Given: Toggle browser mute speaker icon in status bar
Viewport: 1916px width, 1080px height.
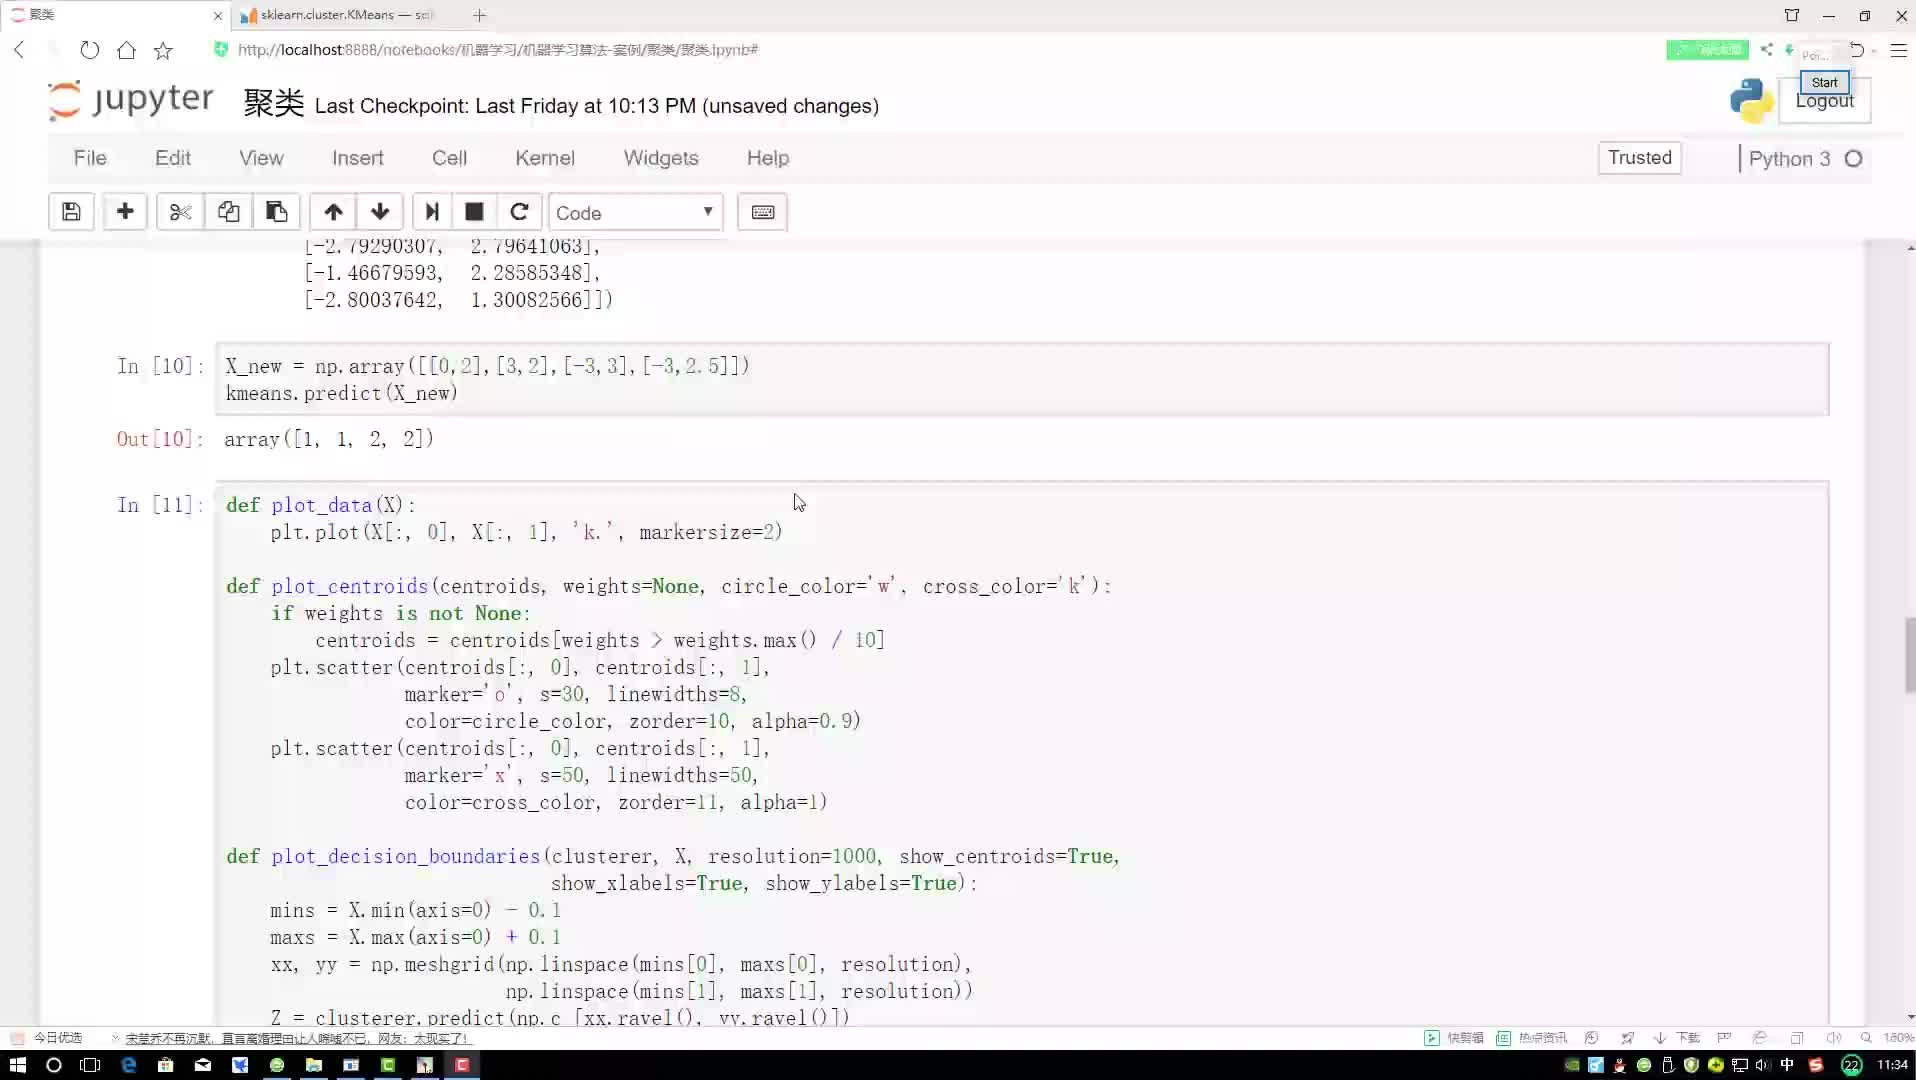Looking at the screenshot, I should [1833, 1038].
